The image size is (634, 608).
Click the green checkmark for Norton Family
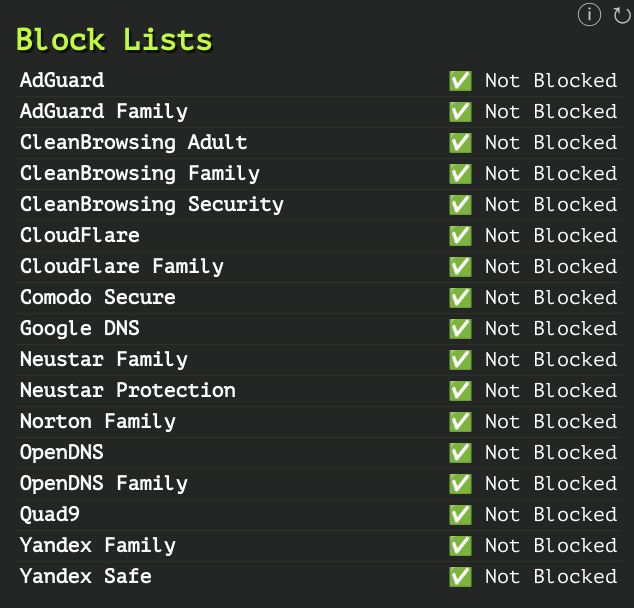pos(460,422)
